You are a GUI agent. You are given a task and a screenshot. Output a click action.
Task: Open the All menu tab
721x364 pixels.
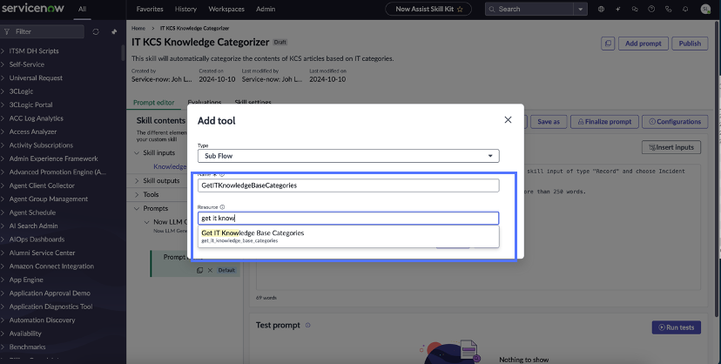[82, 9]
